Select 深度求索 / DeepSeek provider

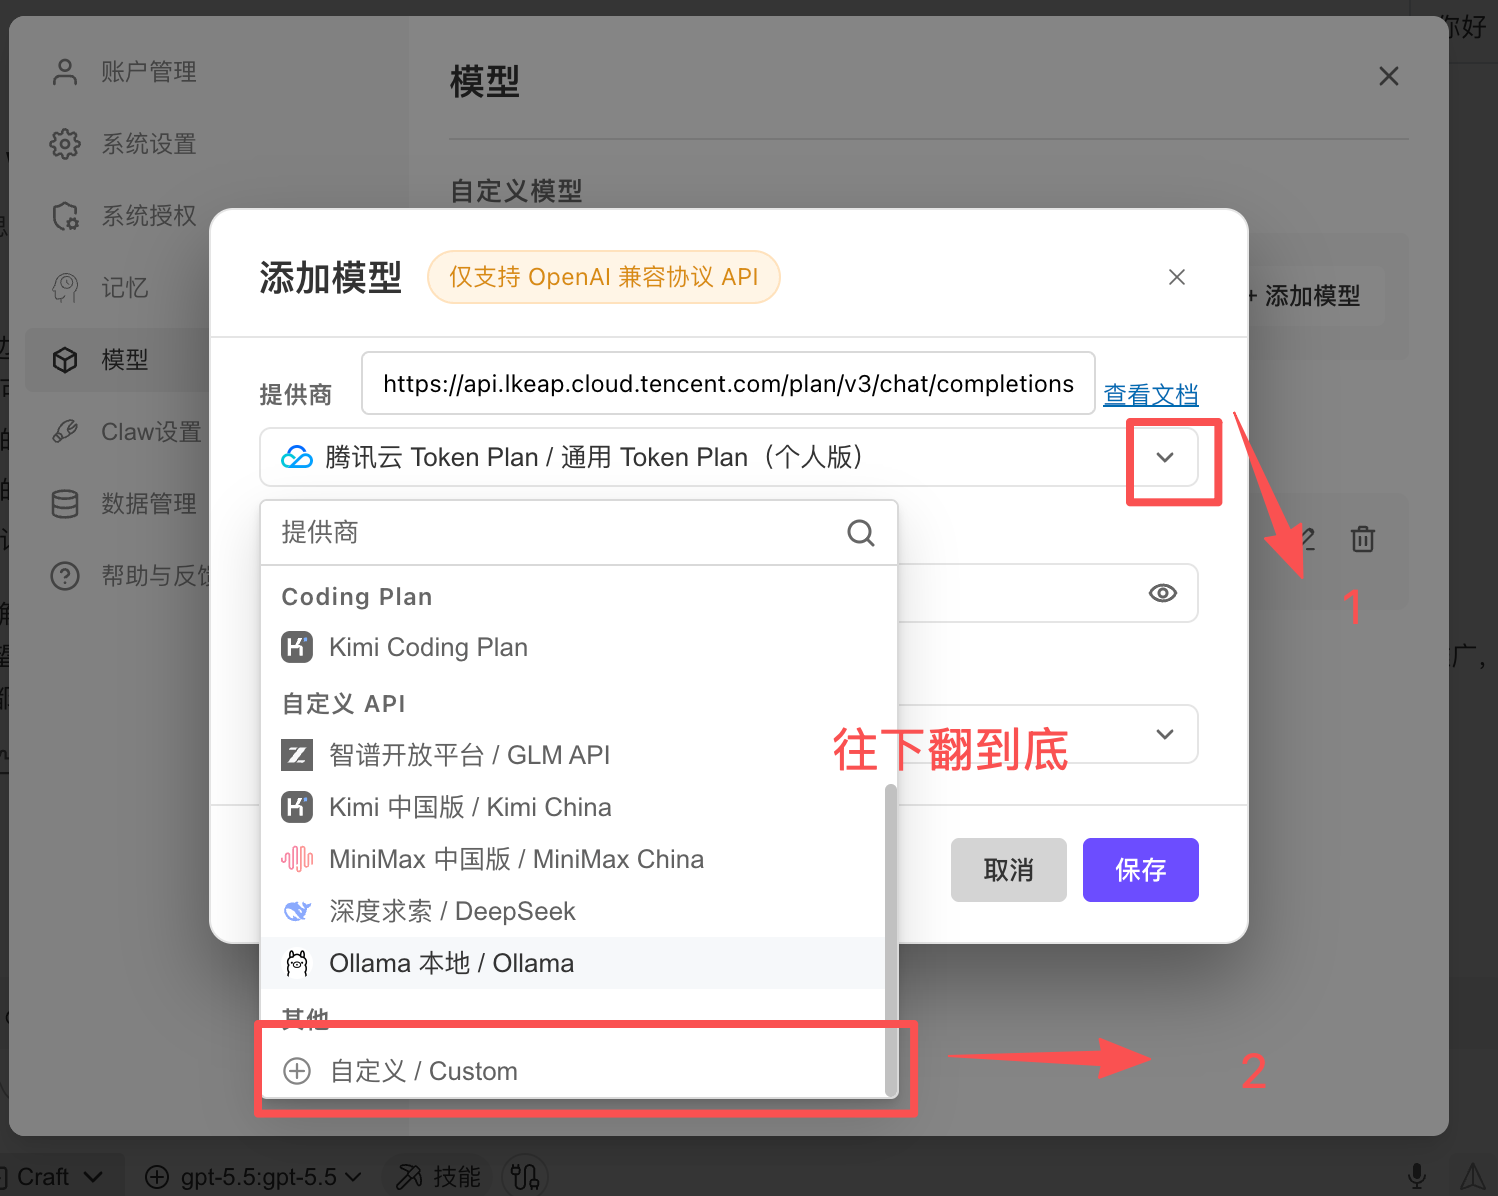(573, 911)
